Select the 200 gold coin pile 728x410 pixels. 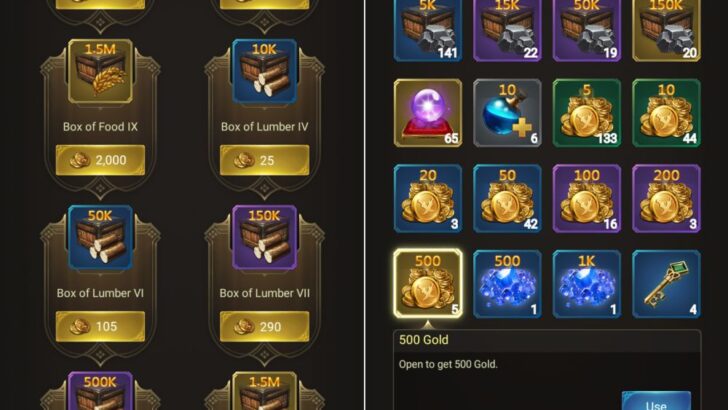[x=666, y=198]
